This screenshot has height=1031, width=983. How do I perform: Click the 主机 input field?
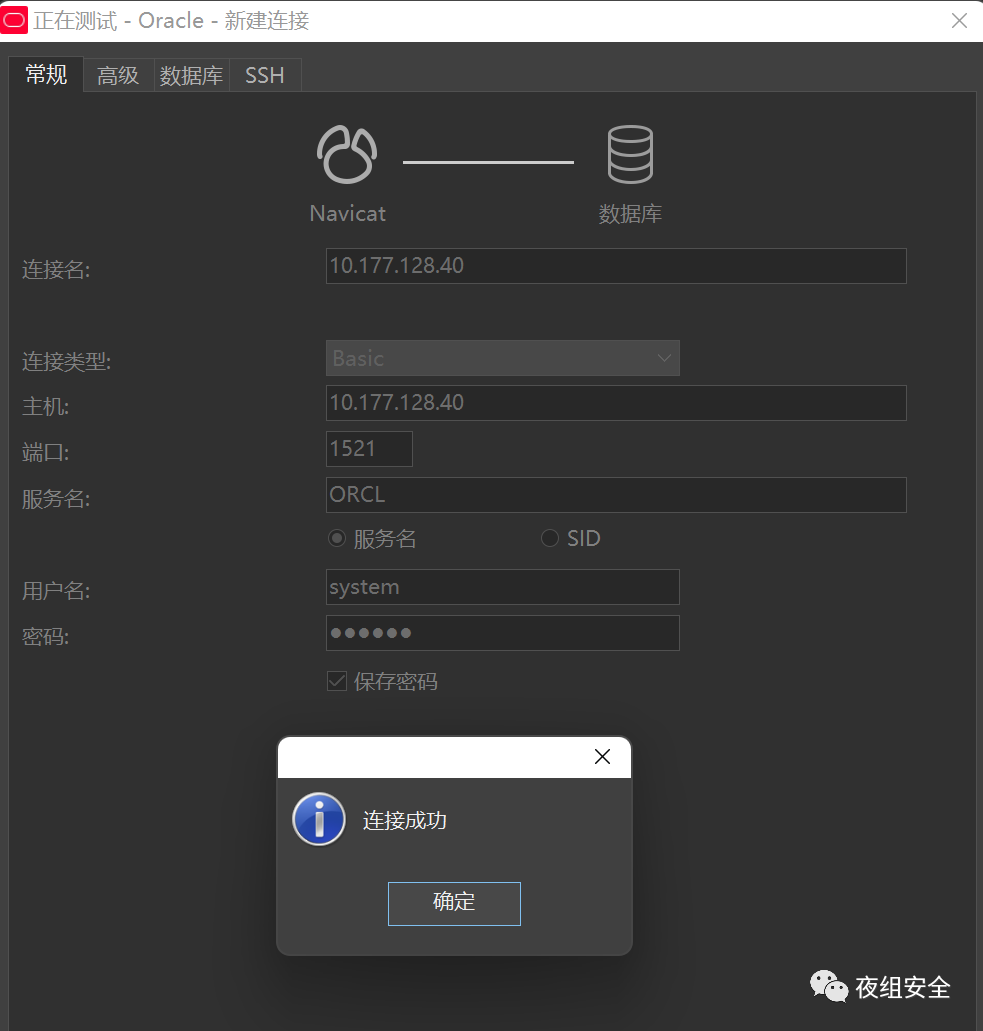coord(616,402)
